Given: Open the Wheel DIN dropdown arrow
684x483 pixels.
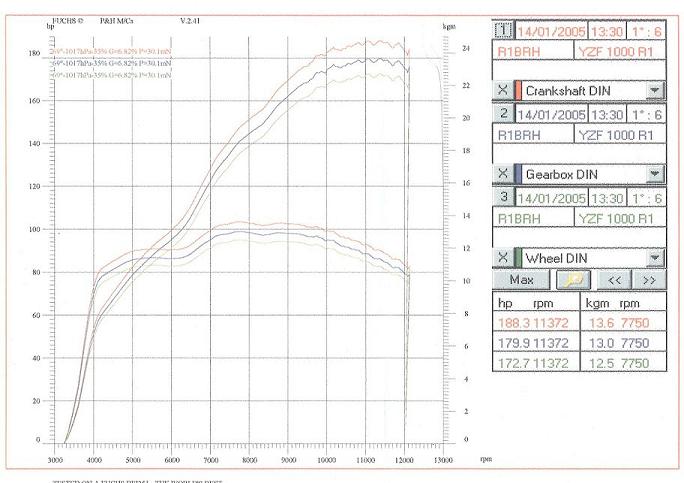Looking at the screenshot, I should click(654, 257).
